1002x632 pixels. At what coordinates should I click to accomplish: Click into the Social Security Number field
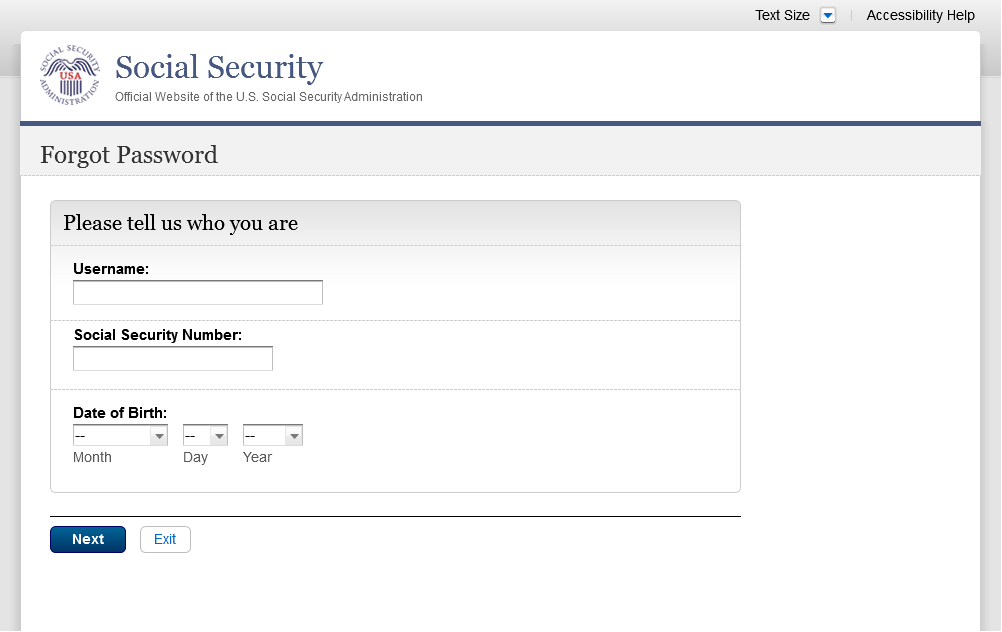pyautogui.click(x=173, y=358)
